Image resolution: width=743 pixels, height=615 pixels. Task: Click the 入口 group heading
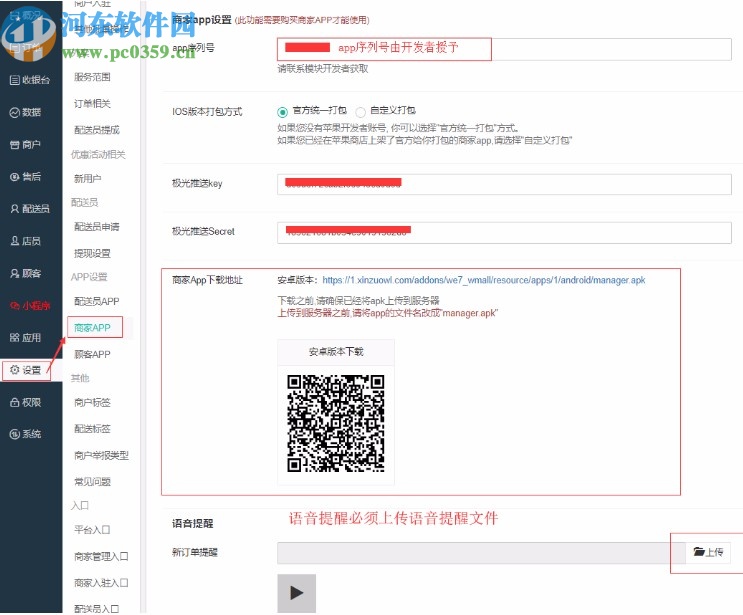[80, 506]
